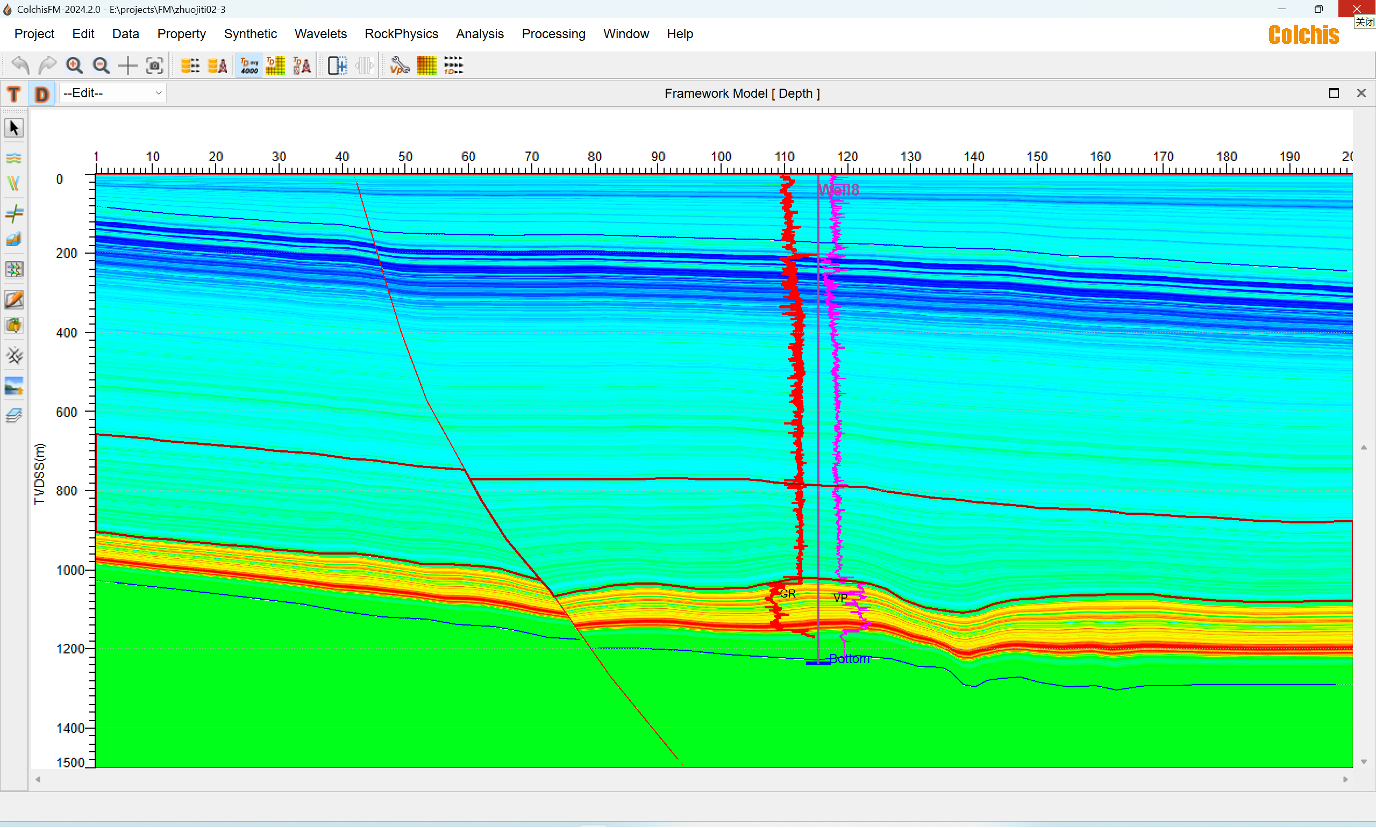This screenshot has height=828, width=1376.
Task: Open the Property menu
Action: pyautogui.click(x=181, y=34)
